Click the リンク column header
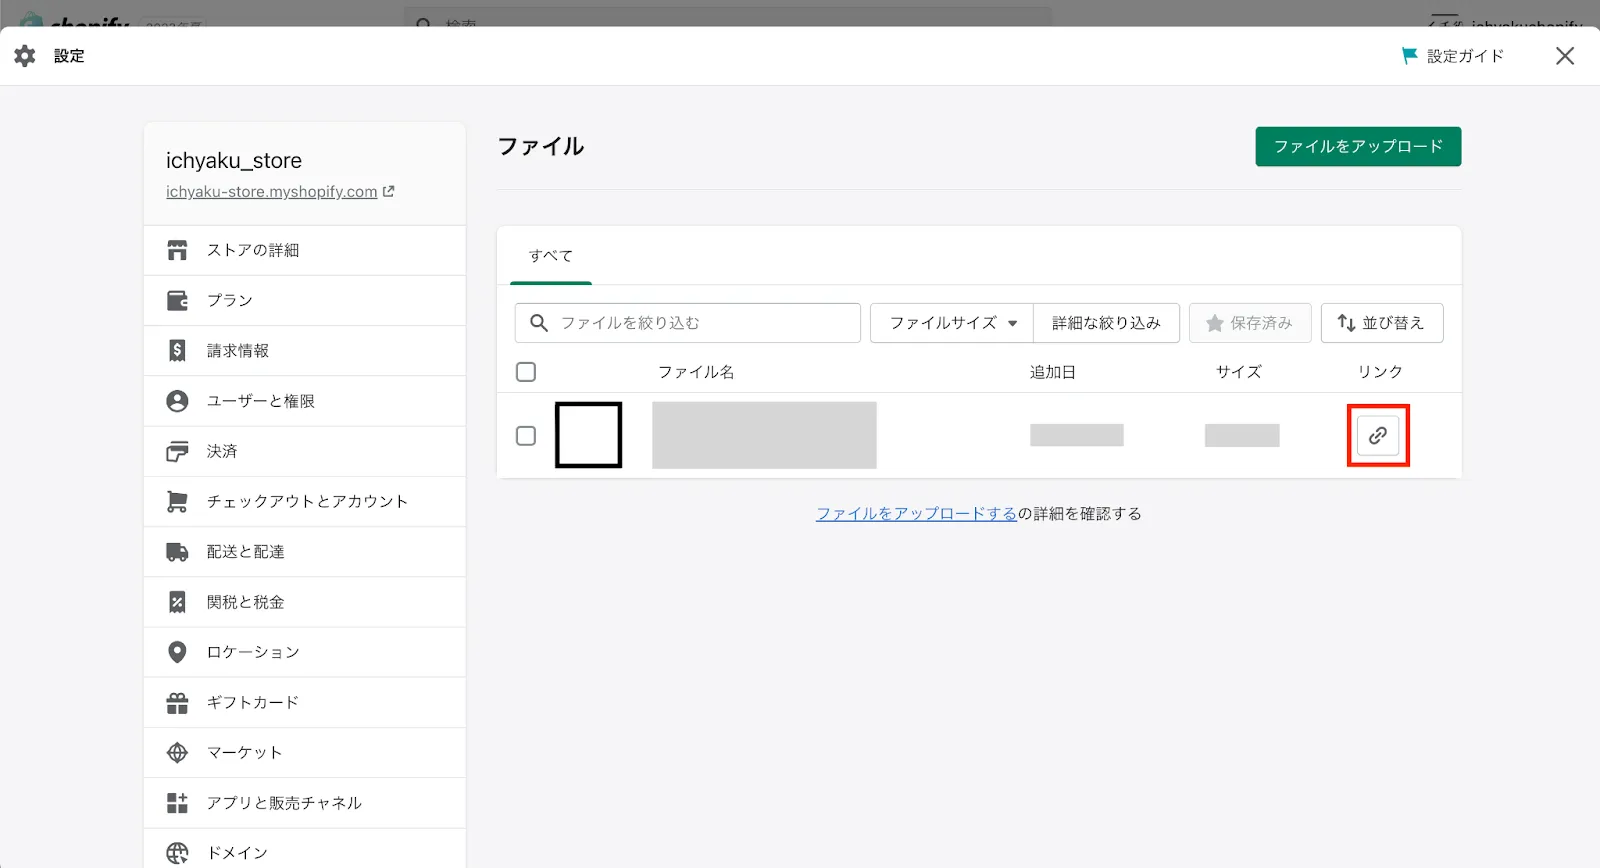This screenshot has height=868, width=1600. 1380,372
